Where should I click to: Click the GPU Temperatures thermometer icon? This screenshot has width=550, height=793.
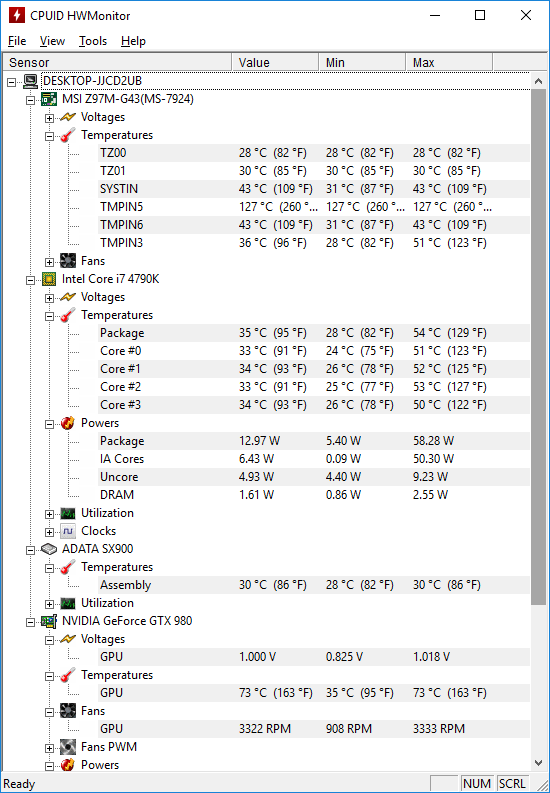click(68, 675)
